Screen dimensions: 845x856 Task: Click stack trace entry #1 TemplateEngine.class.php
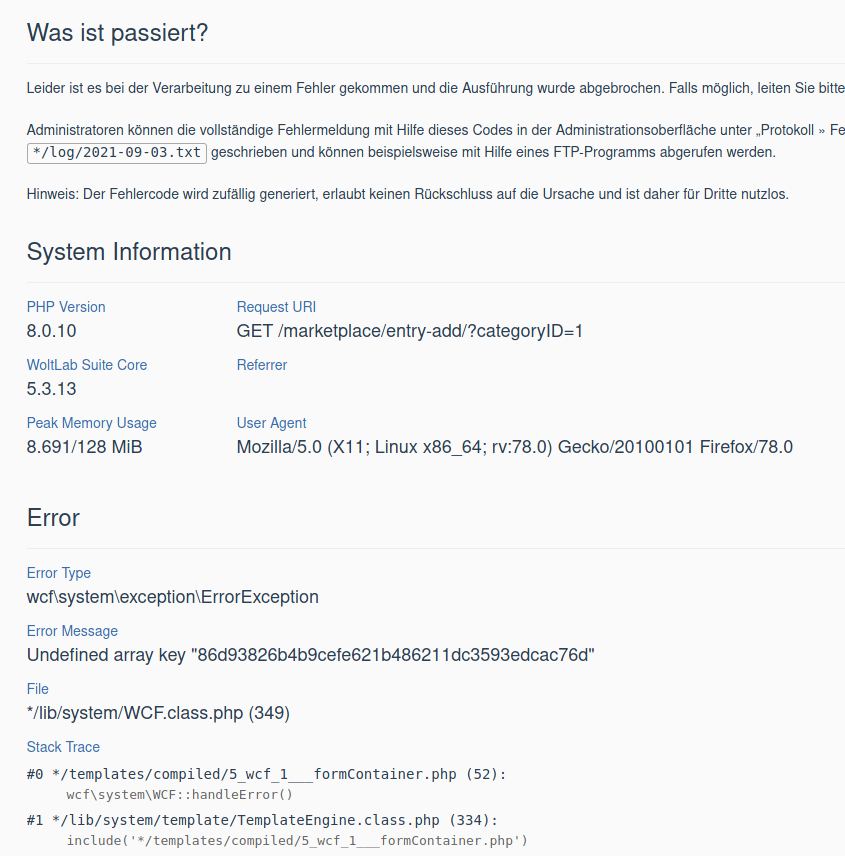[x=263, y=820]
